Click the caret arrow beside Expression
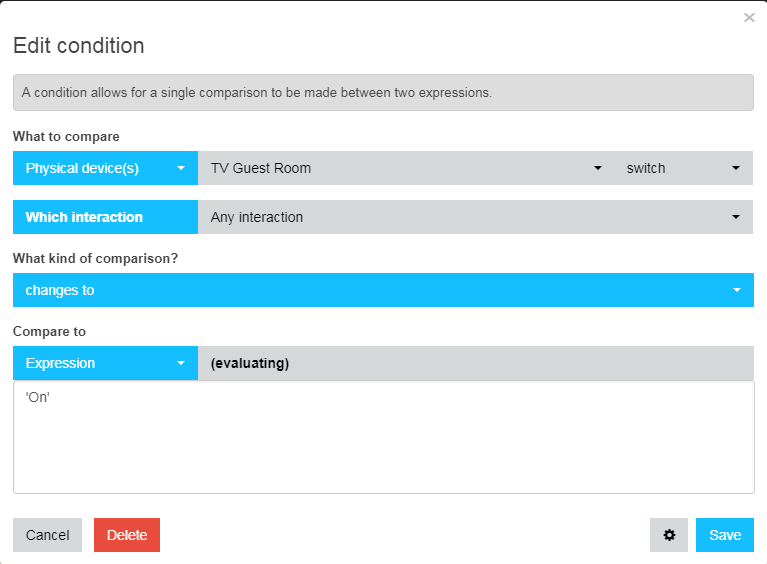The width and height of the screenshot is (767, 564). coord(180,363)
